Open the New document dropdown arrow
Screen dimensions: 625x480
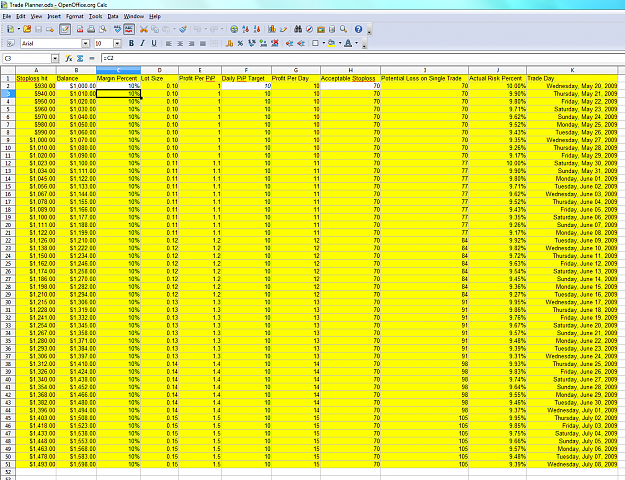[x=18, y=29]
